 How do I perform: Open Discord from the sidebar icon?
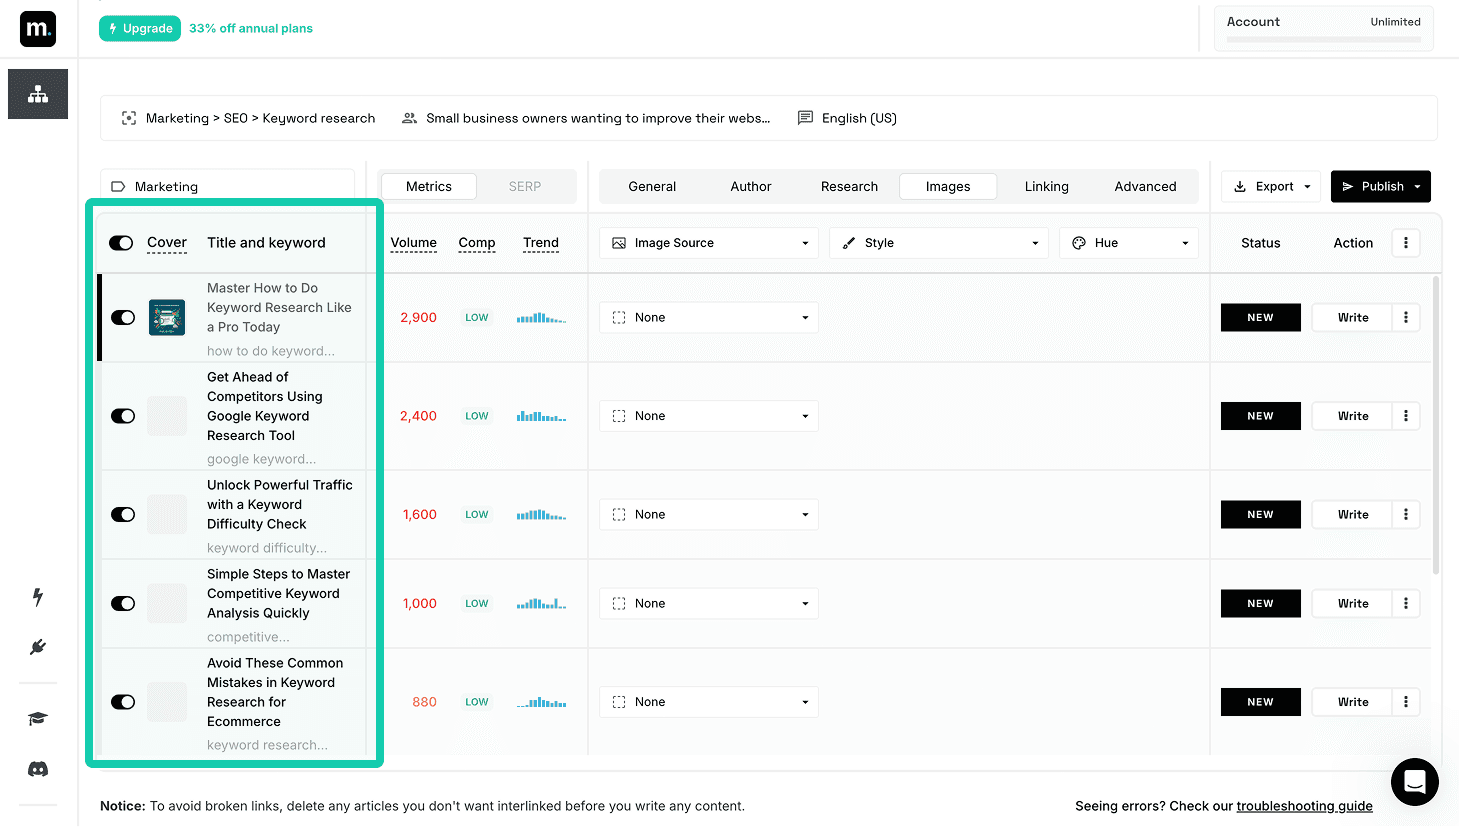pos(37,768)
